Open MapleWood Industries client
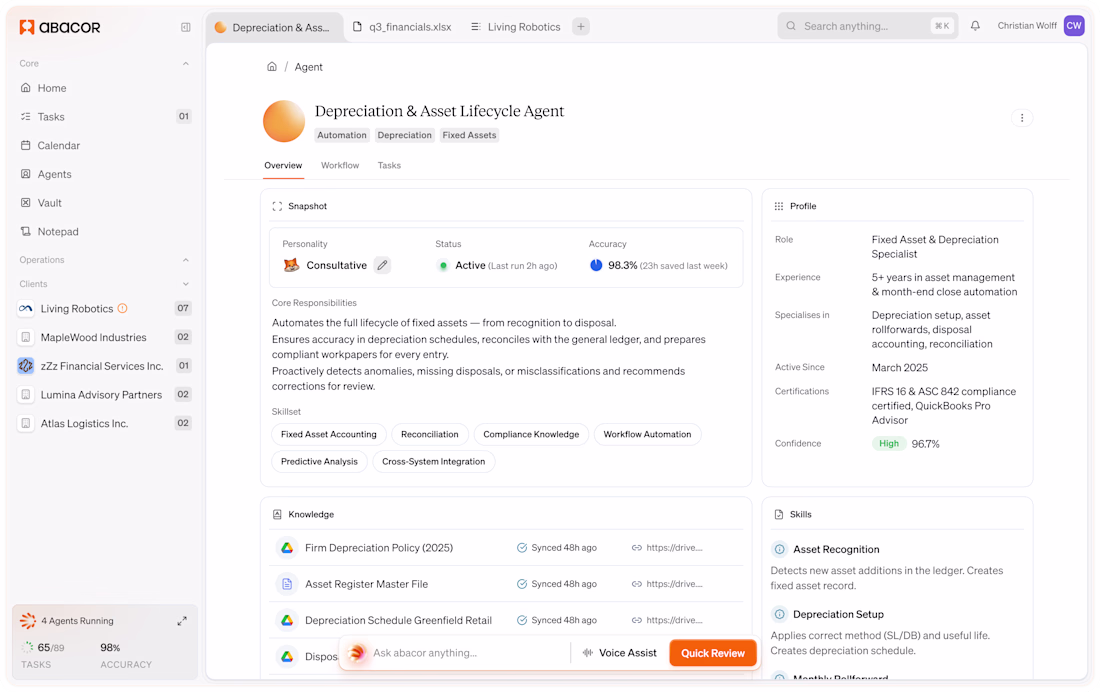This screenshot has height=692, width=1100. (x=105, y=337)
